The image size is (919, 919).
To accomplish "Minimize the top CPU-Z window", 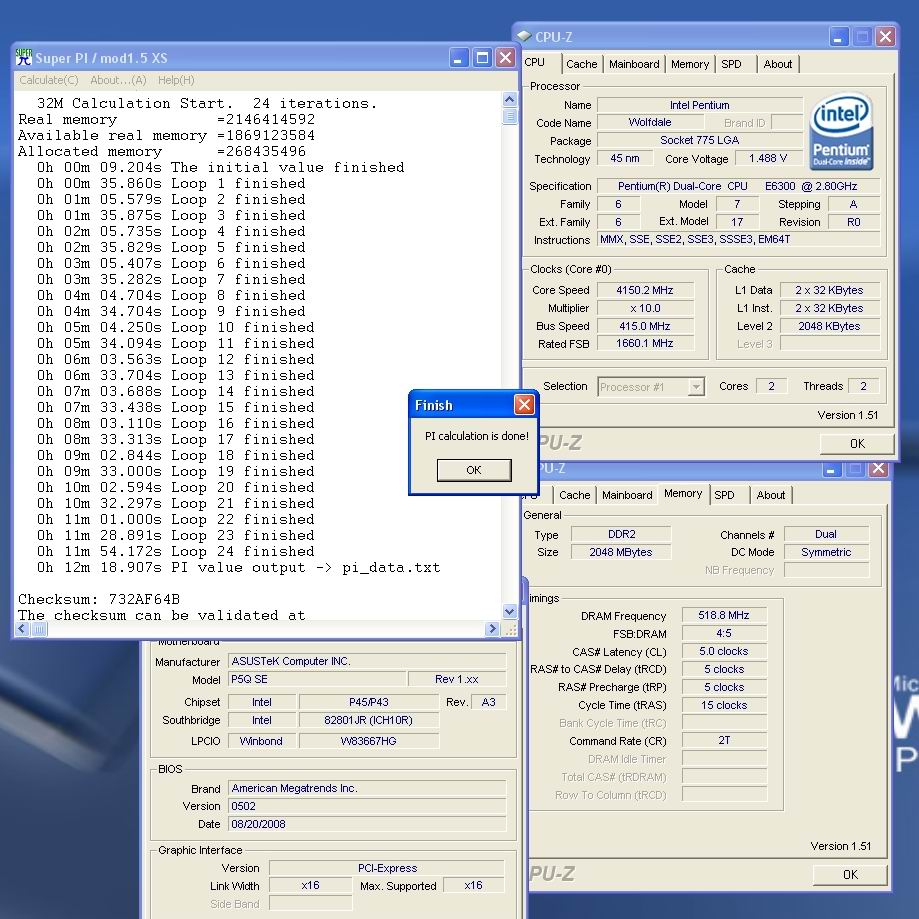I will (839, 37).
